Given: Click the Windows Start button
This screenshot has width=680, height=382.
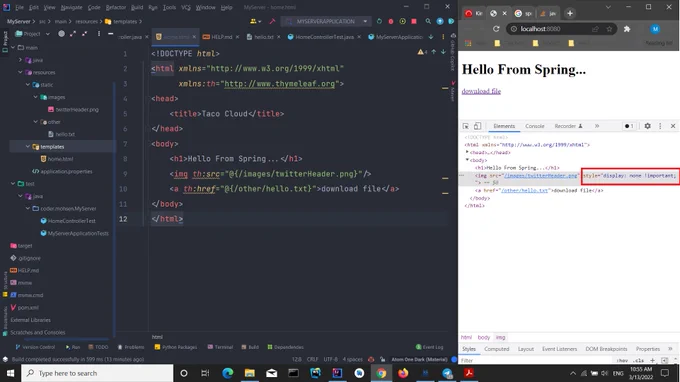Looking at the screenshot, I should pyautogui.click(x=10, y=373).
